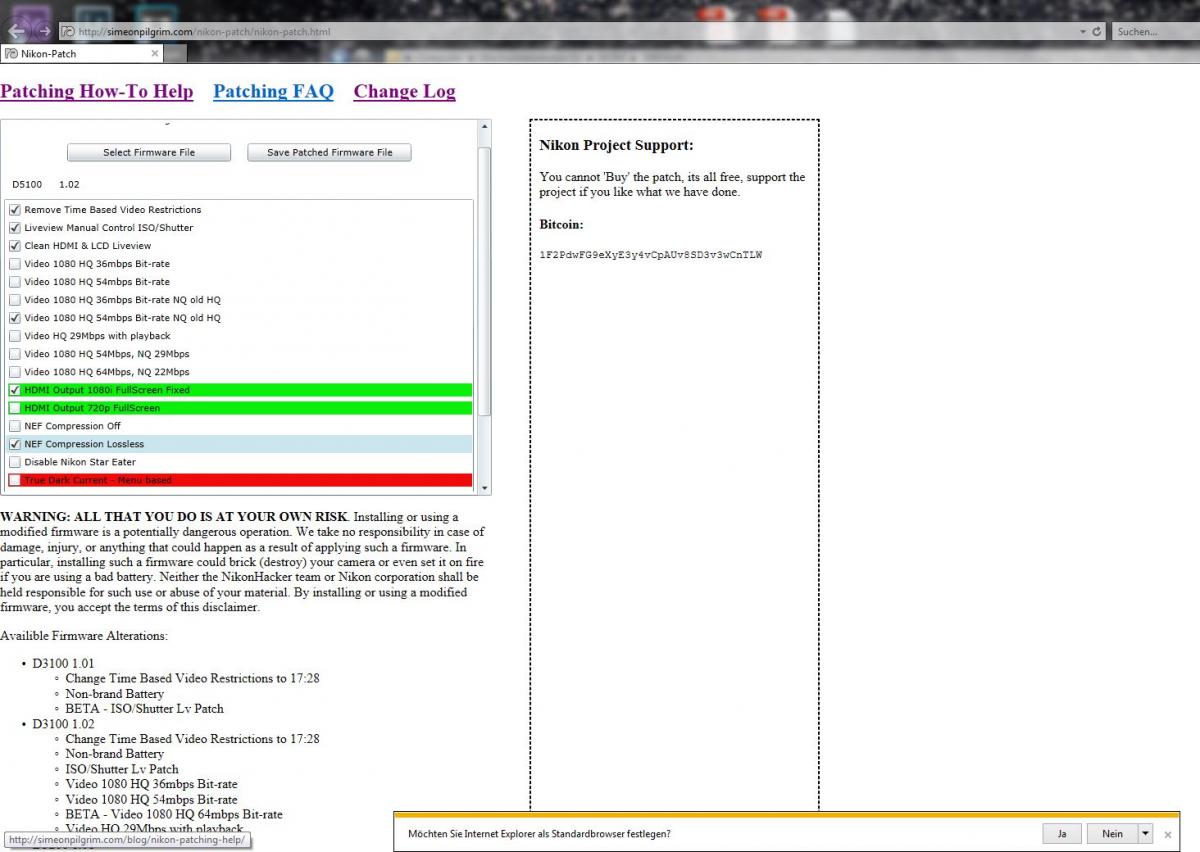Image resolution: width=1200 pixels, height=852 pixels.
Task: Uncheck Liveview Manual Control ISO/Shutter
Action: (x=15, y=228)
